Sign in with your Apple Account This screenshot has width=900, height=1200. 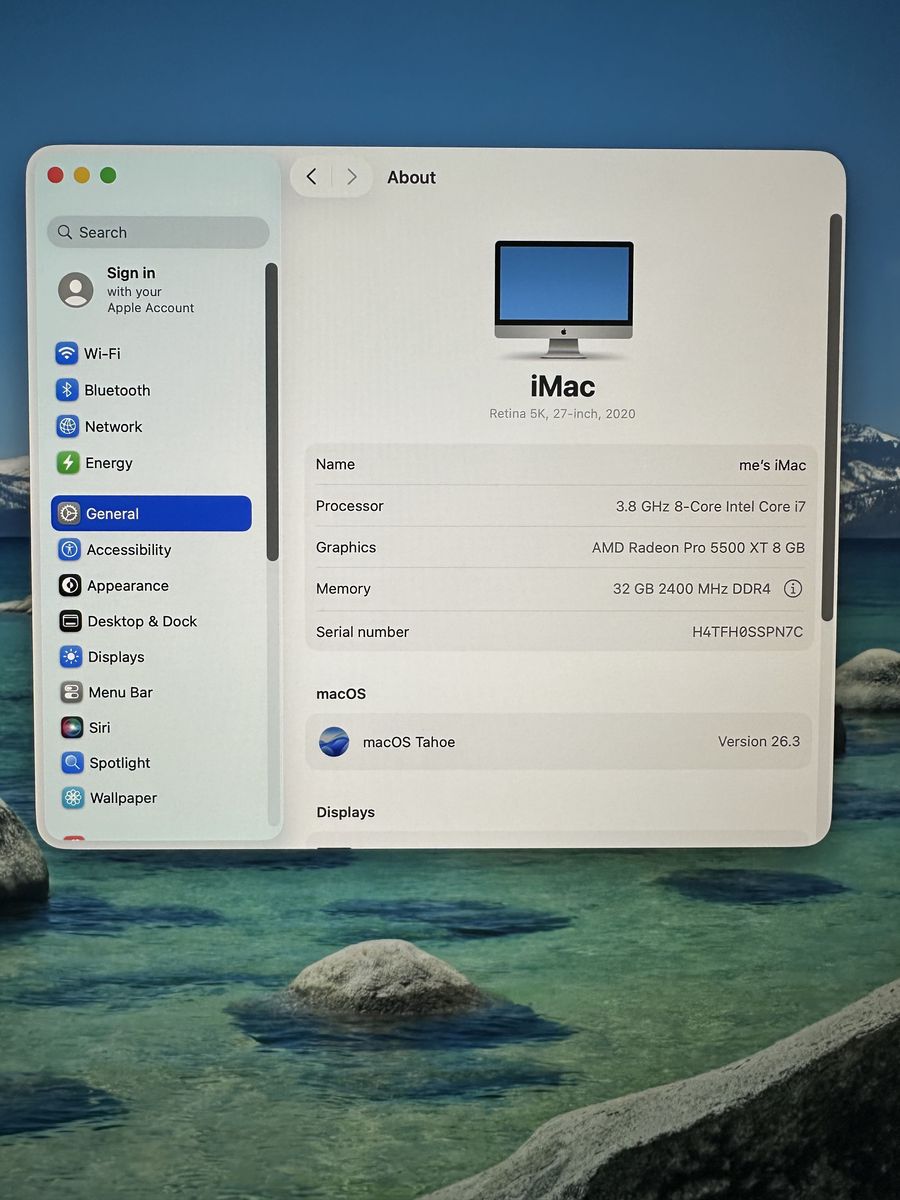click(x=130, y=290)
